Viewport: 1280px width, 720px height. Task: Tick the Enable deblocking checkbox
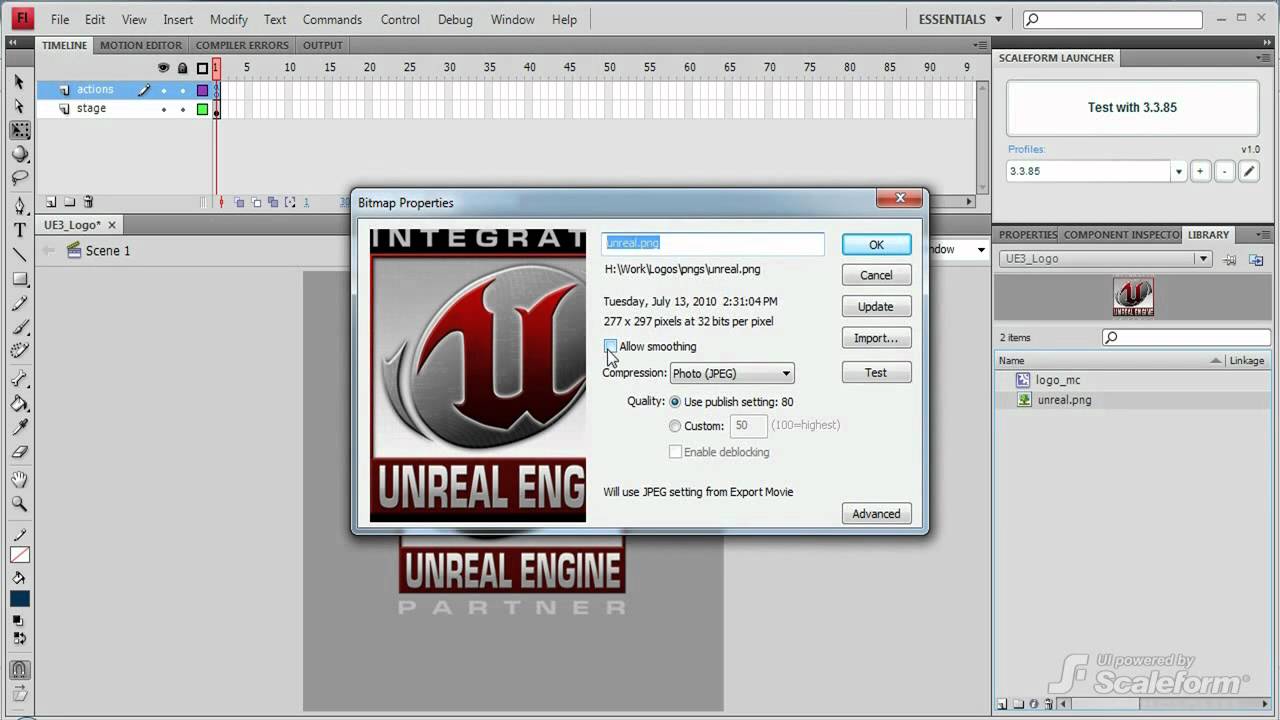tap(675, 452)
